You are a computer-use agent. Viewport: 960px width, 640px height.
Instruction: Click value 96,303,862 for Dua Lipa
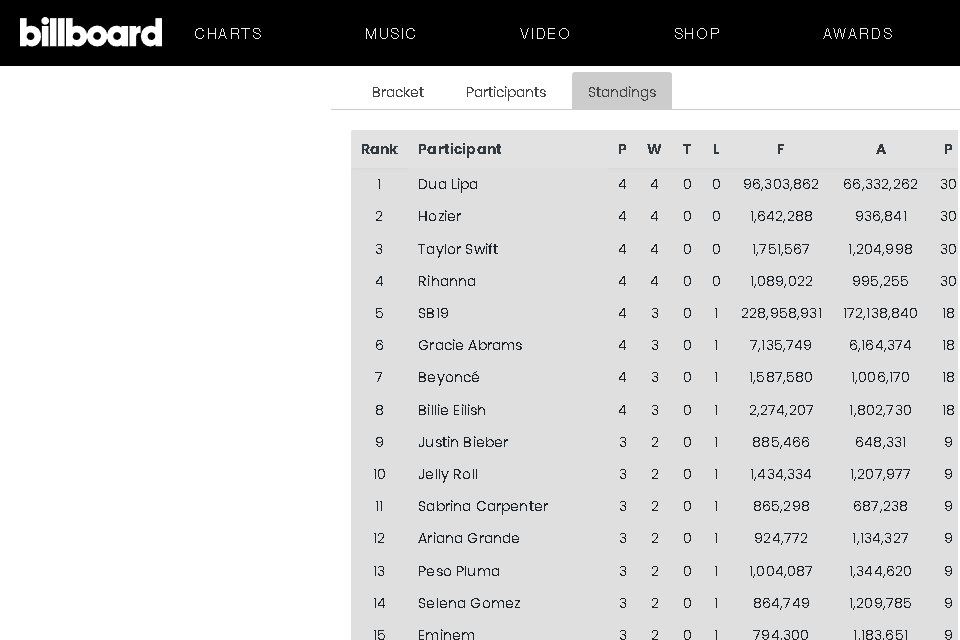click(x=781, y=184)
